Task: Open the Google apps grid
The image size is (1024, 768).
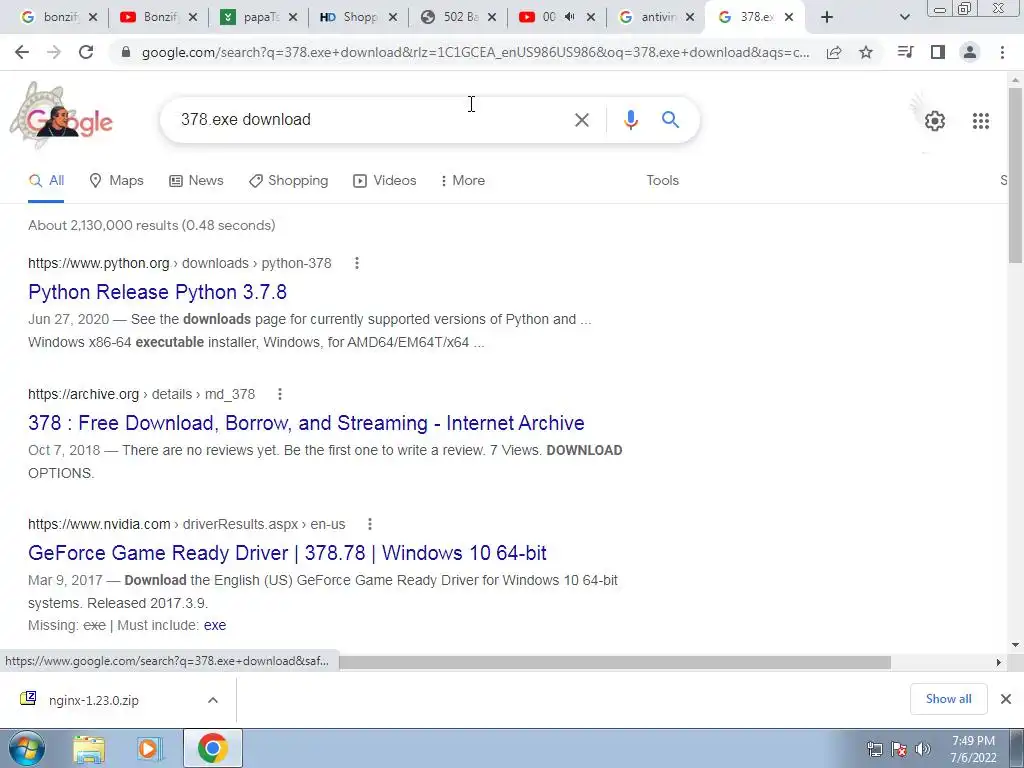Action: point(981,121)
